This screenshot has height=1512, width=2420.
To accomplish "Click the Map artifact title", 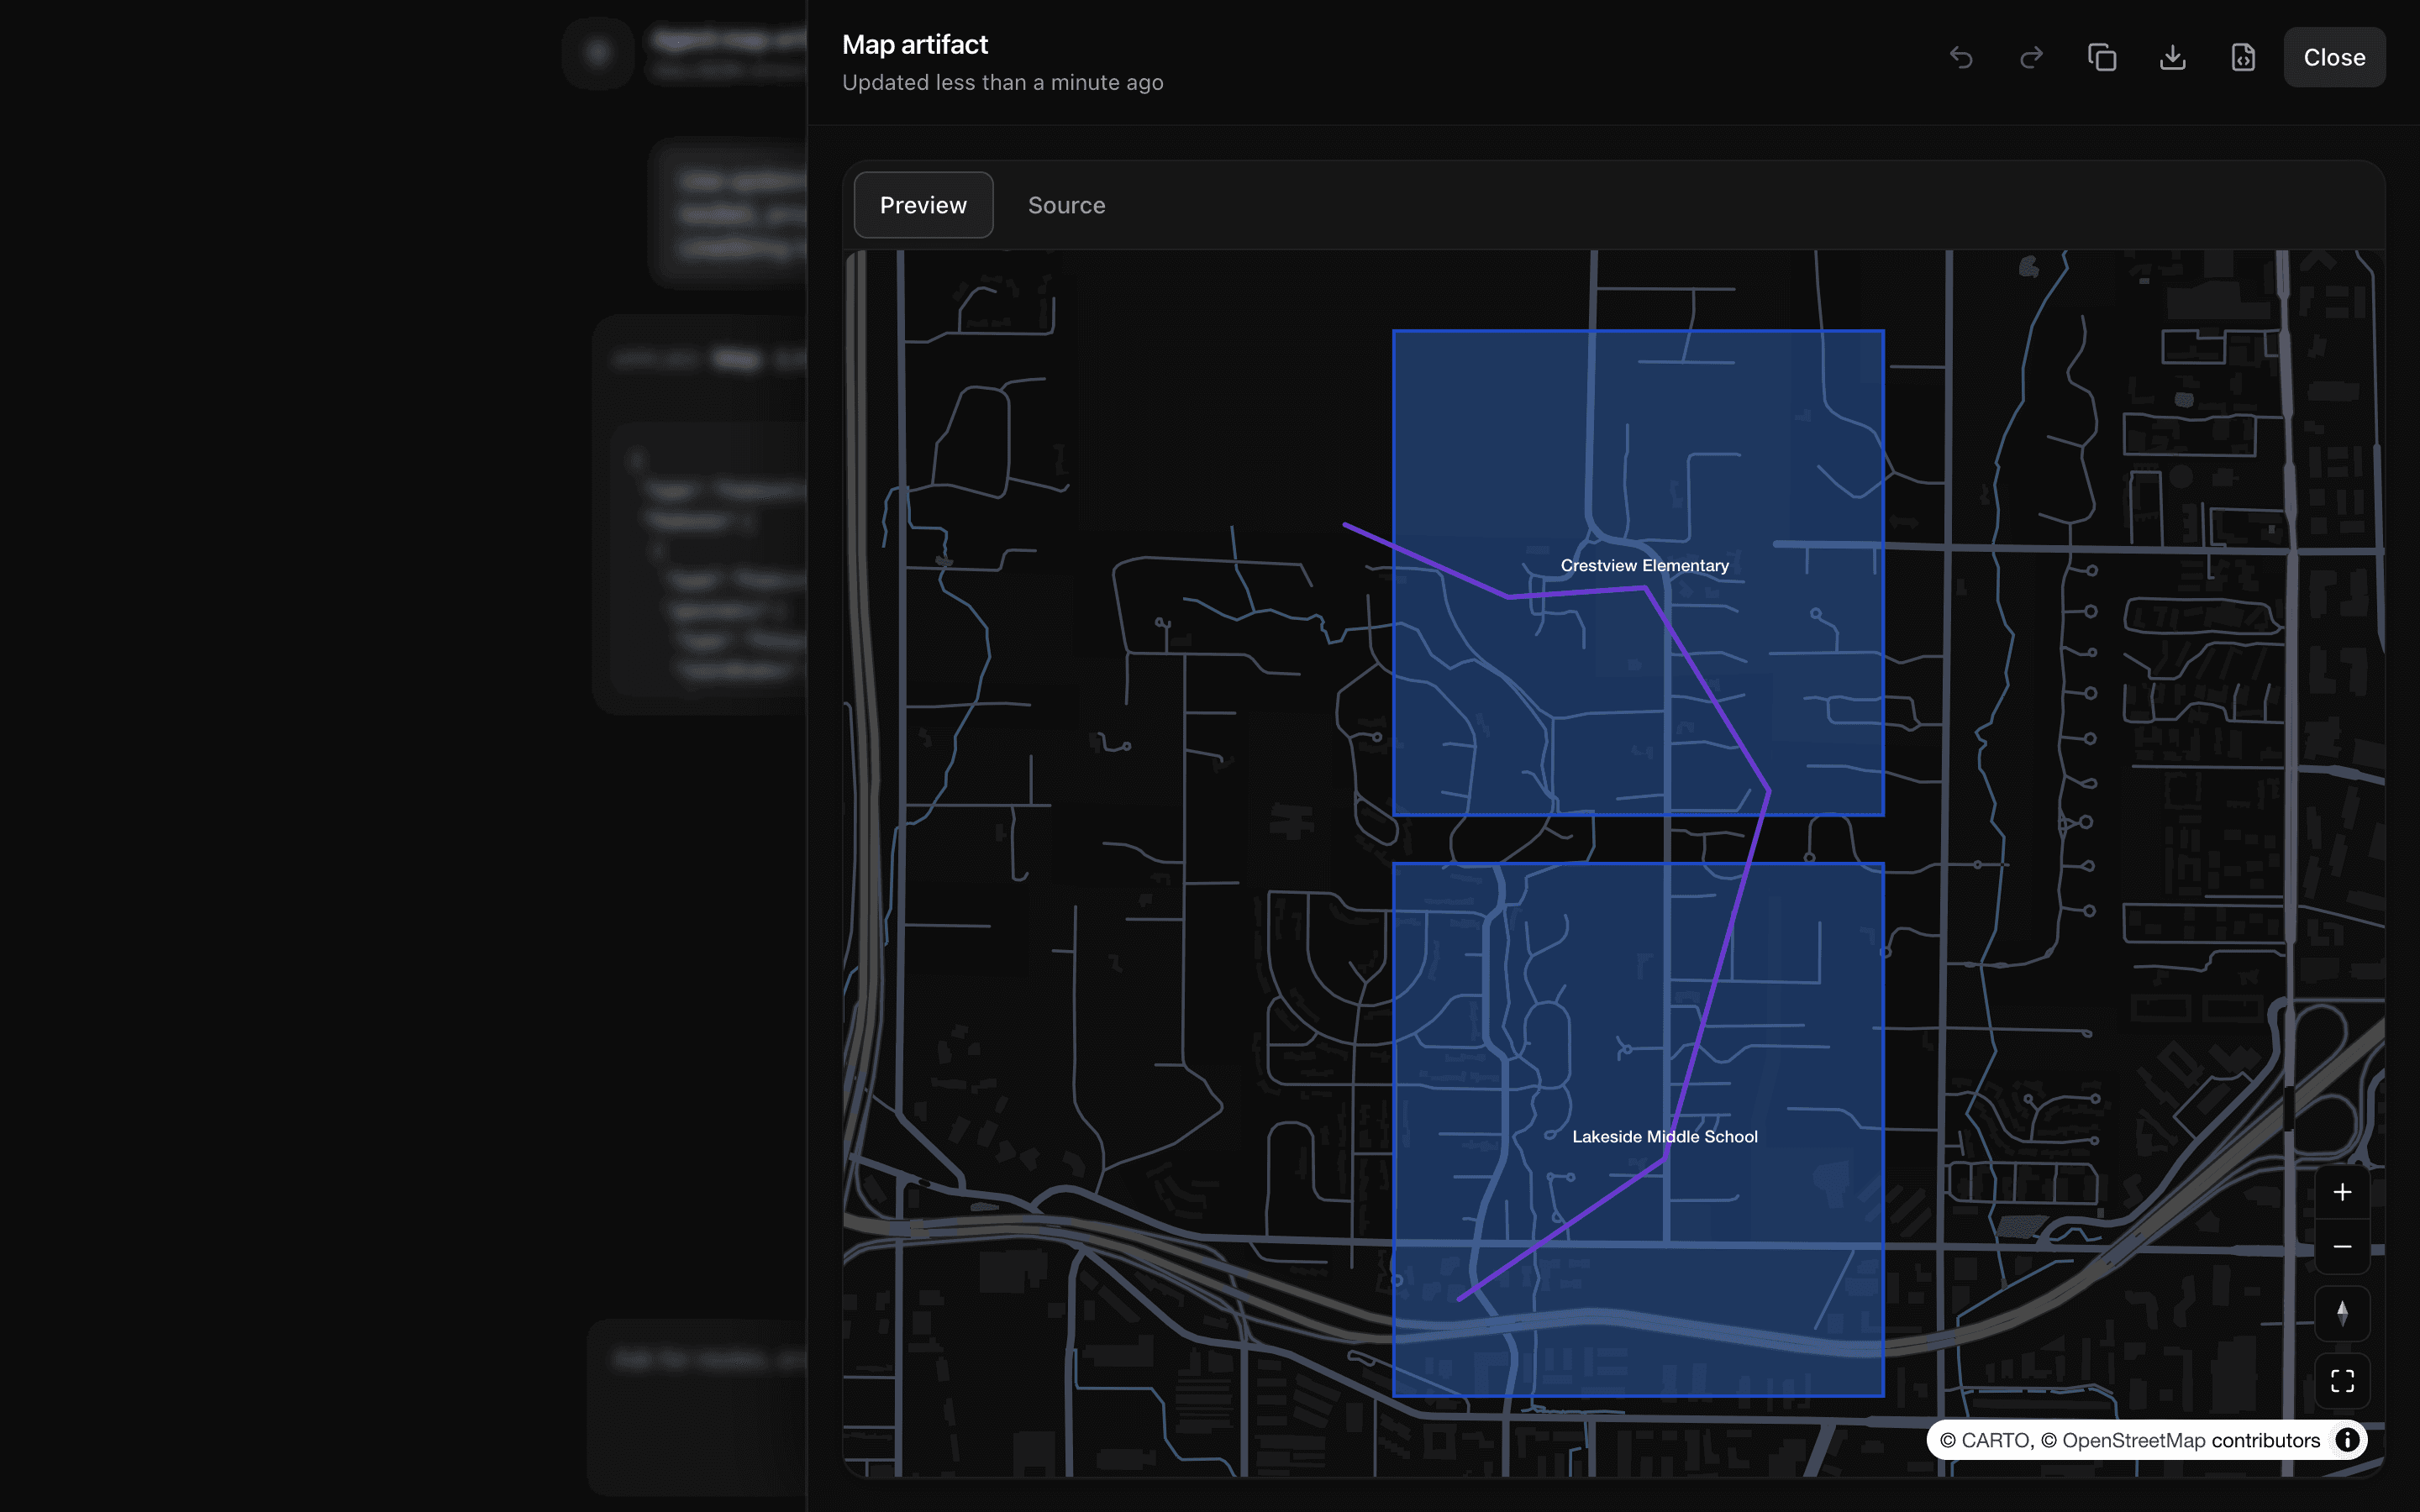I will [914, 44].
